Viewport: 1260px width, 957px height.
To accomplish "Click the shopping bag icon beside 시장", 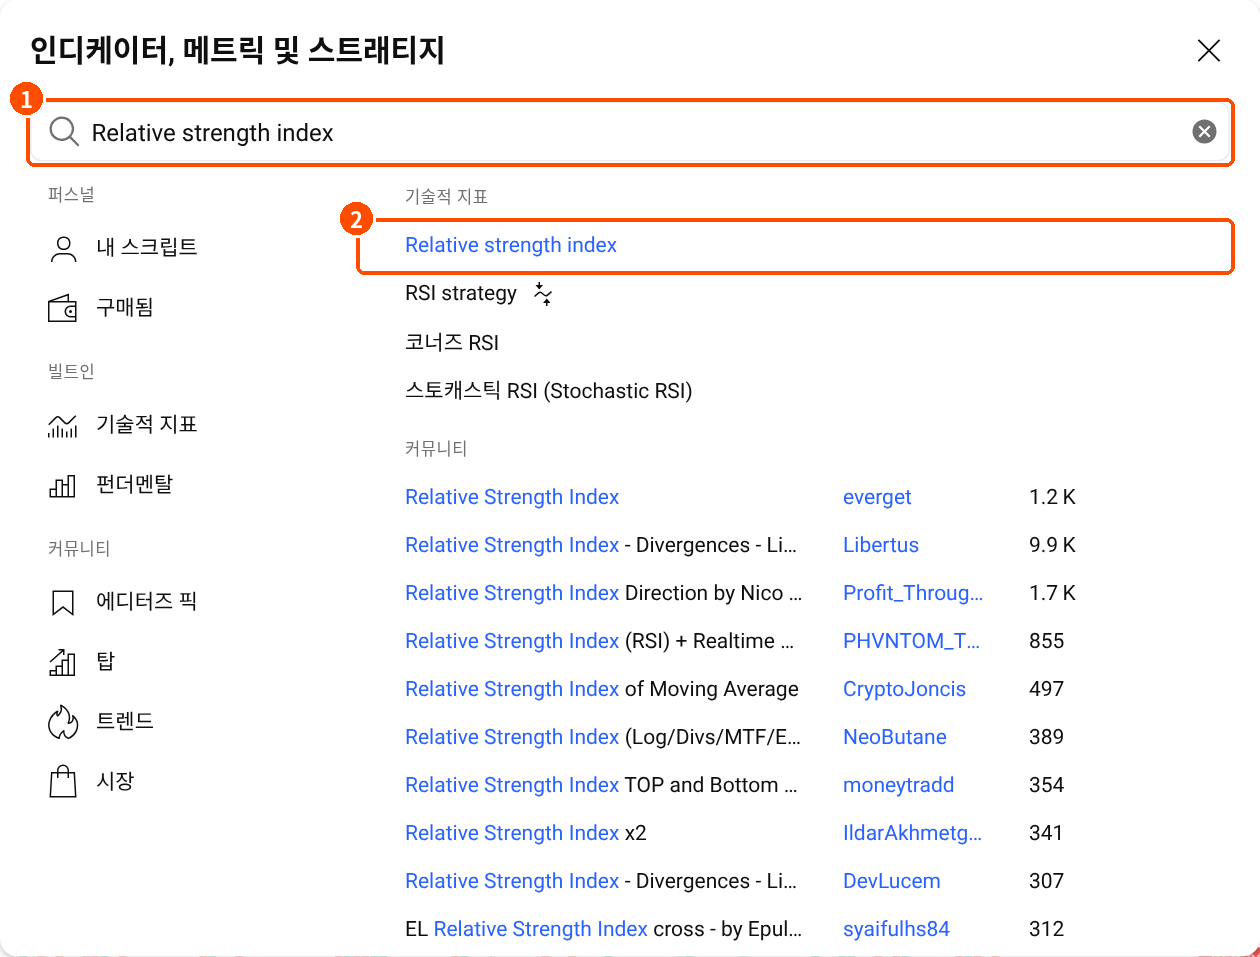I will [63, 781].
